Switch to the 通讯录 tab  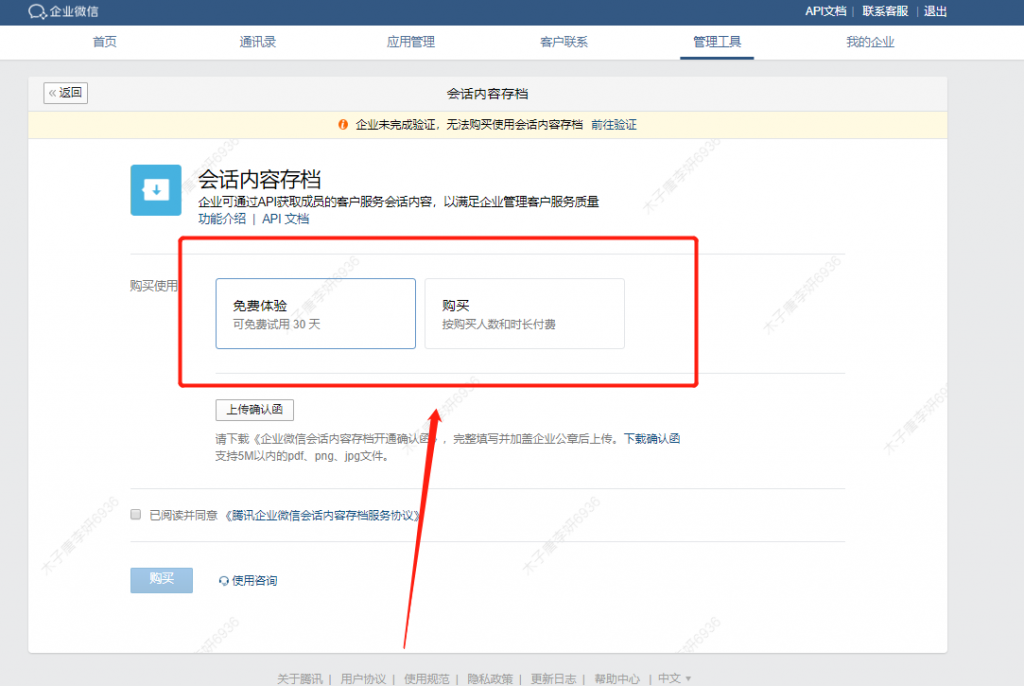pyautogui.click(x=257, y=42)
